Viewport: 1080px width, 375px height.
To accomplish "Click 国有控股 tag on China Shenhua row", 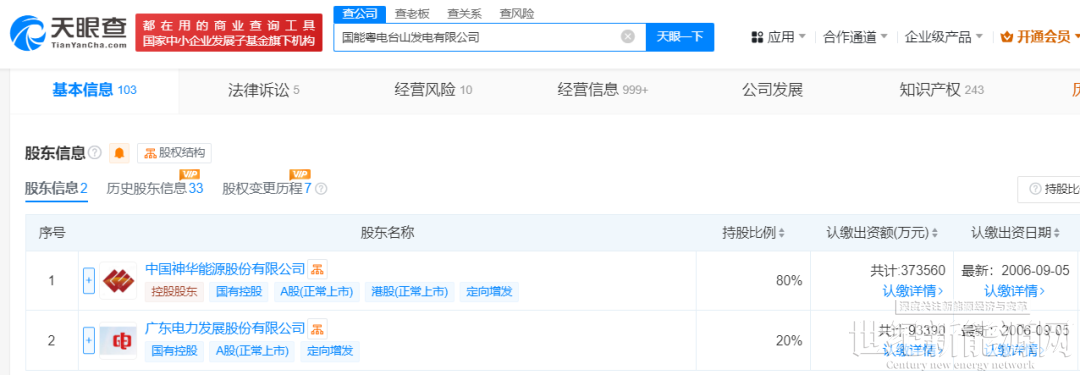I will 239,292.
